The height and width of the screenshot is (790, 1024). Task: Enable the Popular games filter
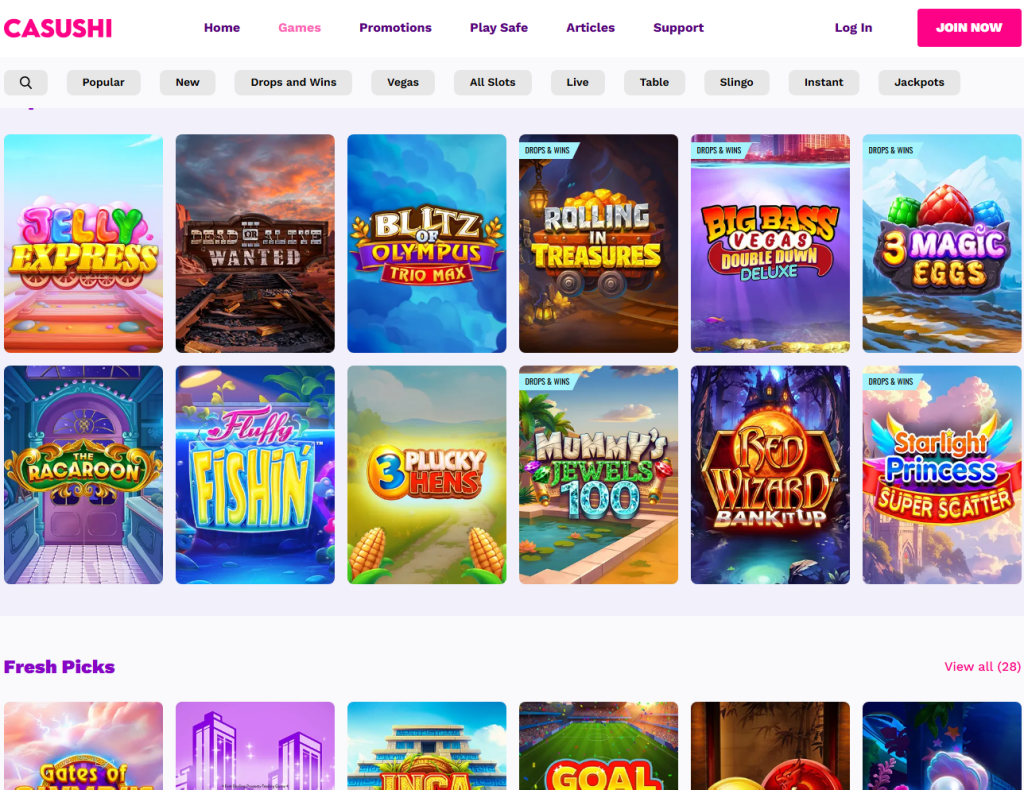point(103,82)
